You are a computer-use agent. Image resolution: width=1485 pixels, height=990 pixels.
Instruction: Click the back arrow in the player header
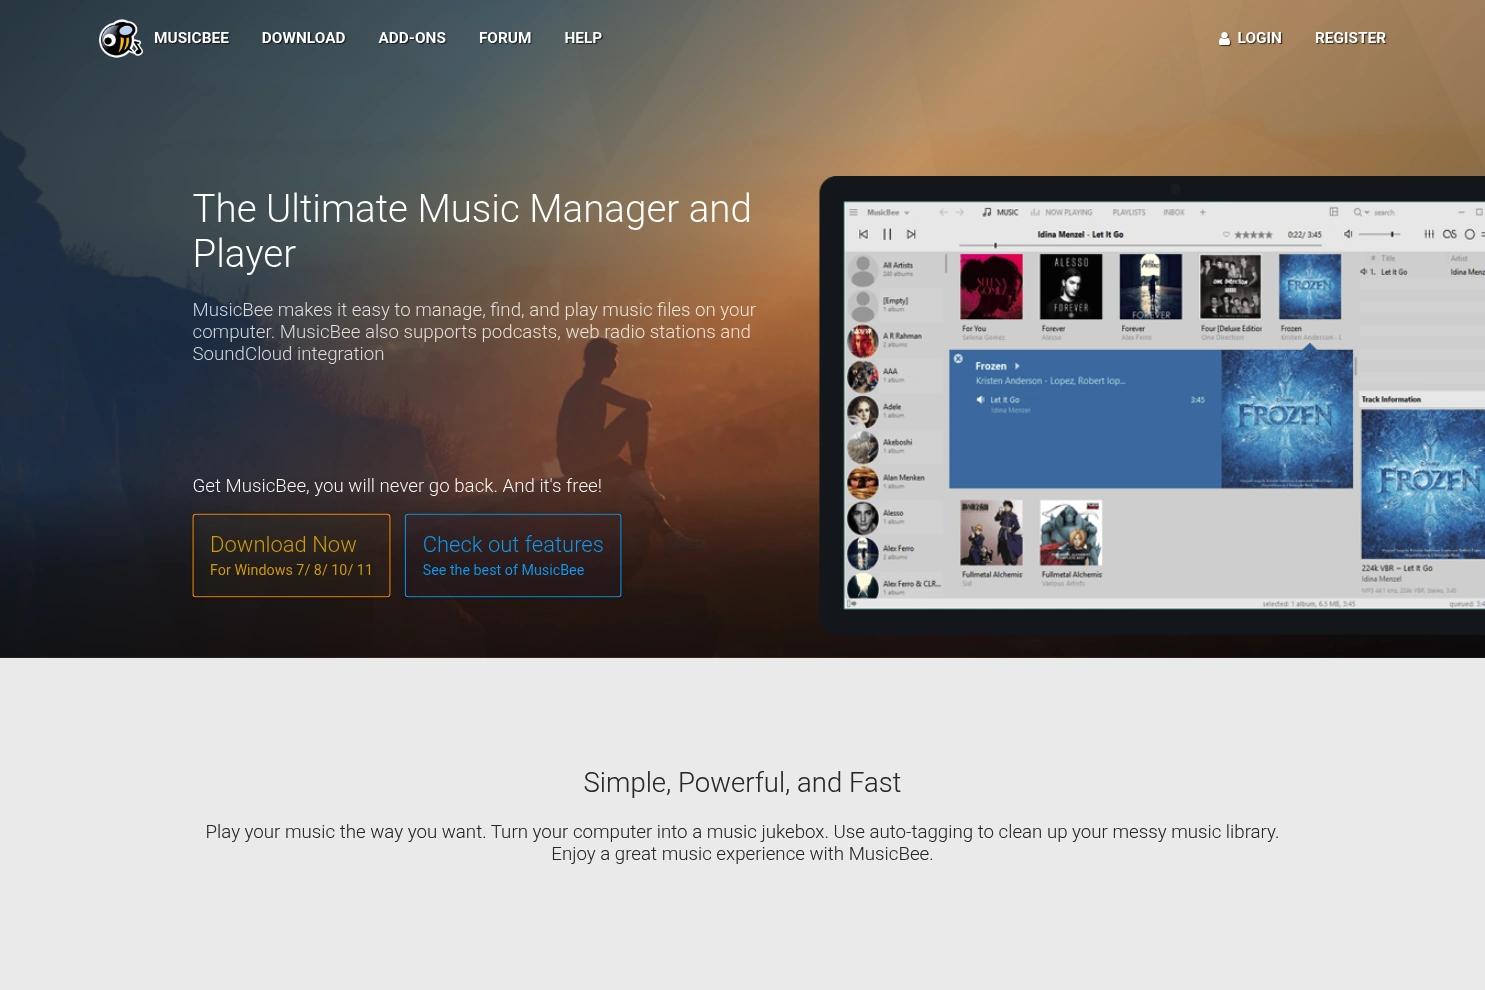943,212
